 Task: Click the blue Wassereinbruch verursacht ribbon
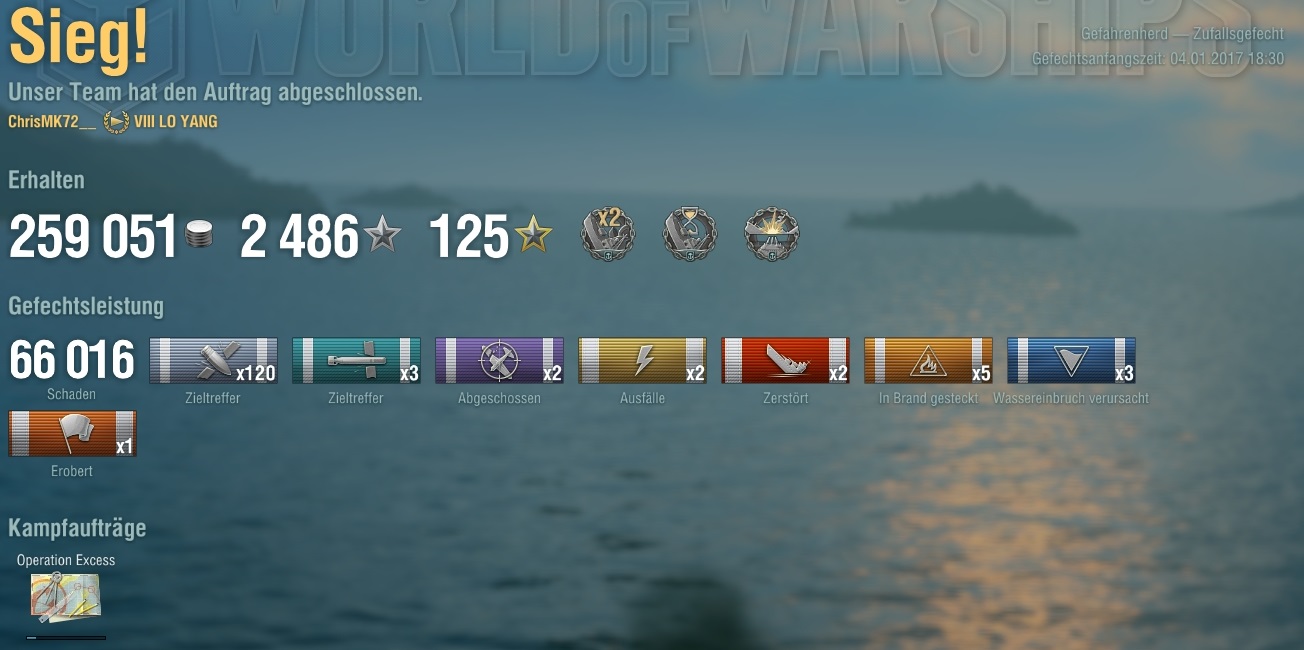(1071, 361)
